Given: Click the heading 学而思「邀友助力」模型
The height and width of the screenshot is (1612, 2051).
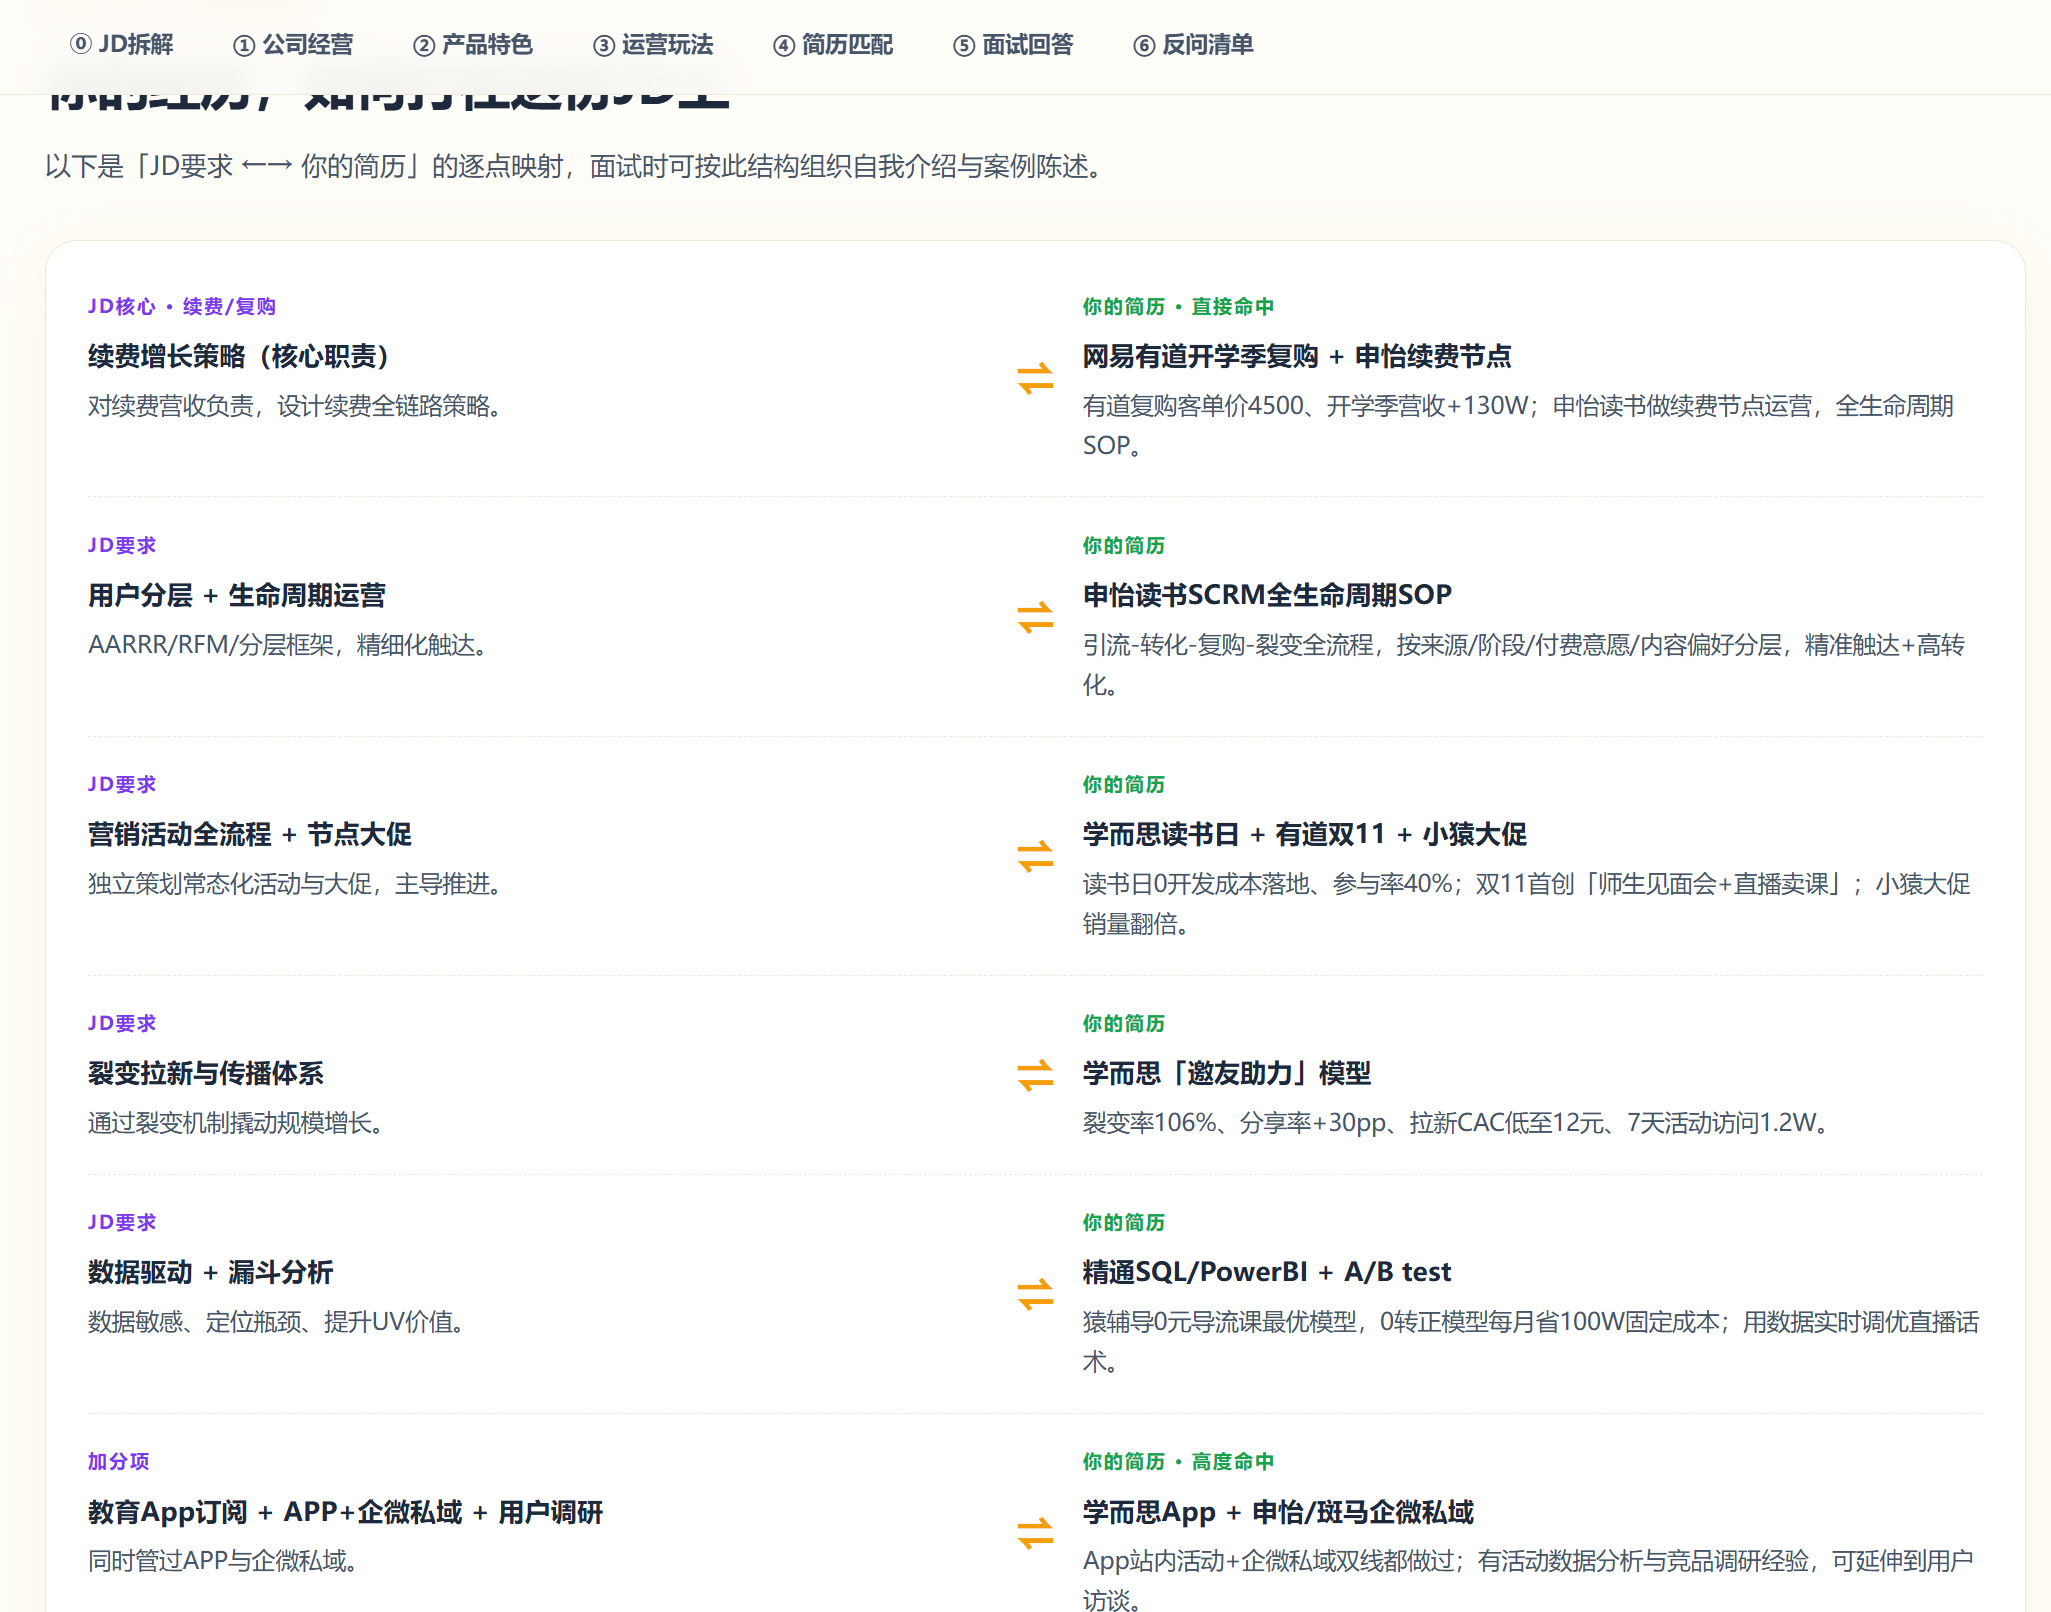Looking at the screenshot, I should (x=1227, y=1073).
